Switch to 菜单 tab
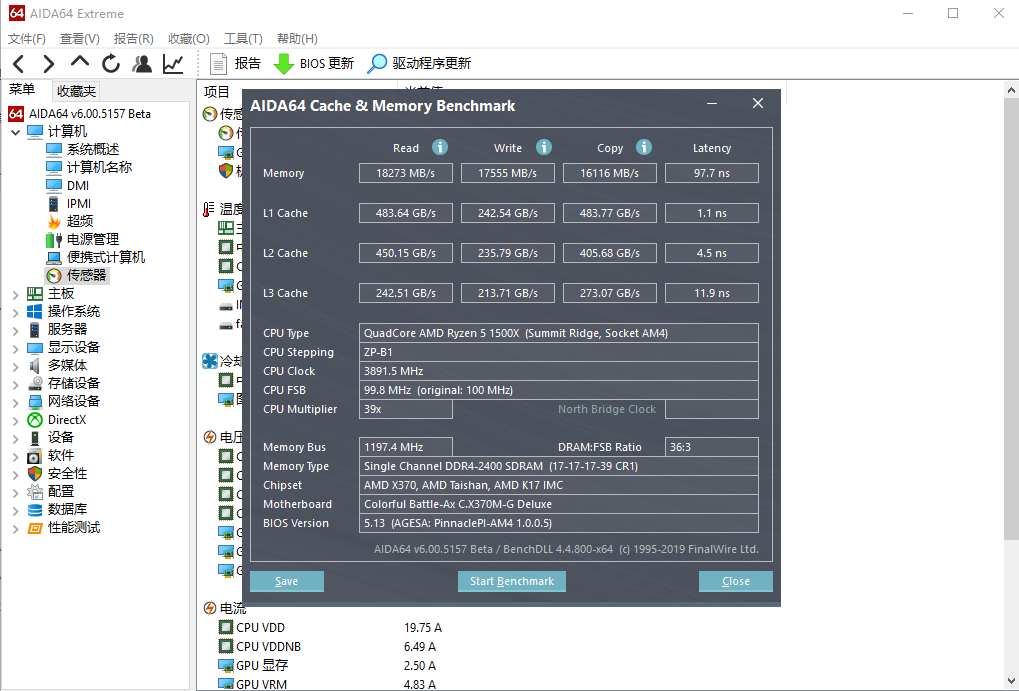 pos(22,90)
